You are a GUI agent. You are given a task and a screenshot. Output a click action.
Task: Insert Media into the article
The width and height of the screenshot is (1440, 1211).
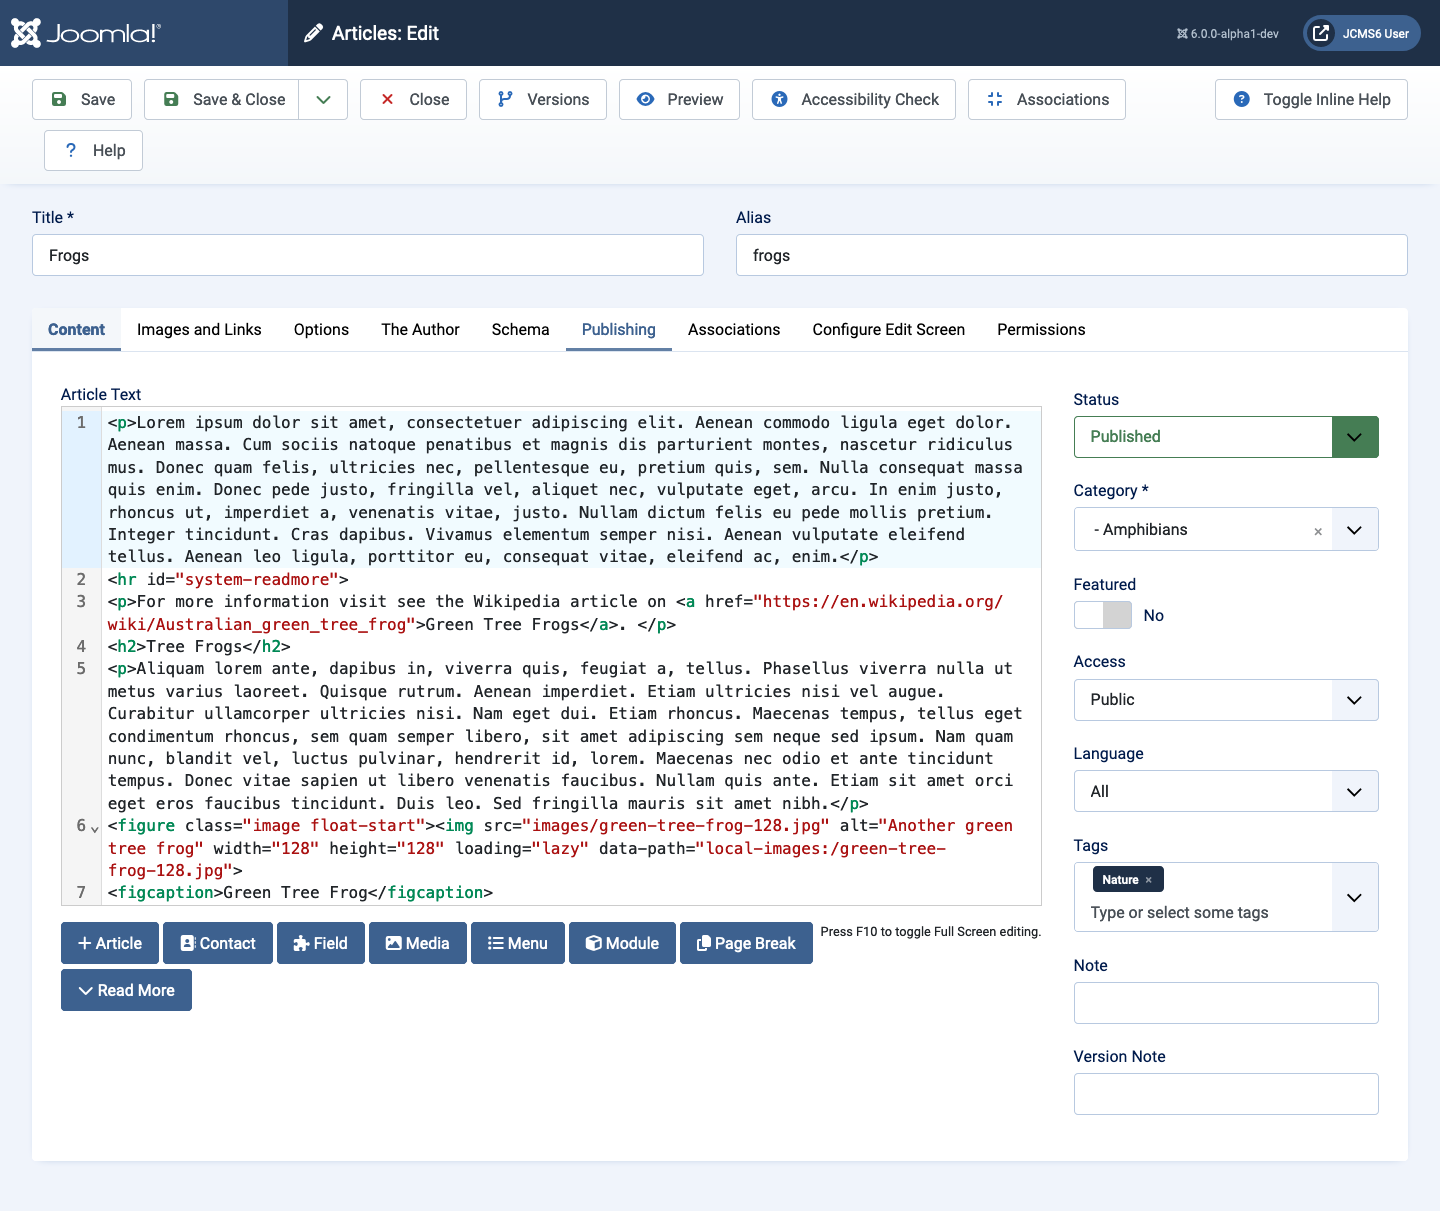coord(417,943)
